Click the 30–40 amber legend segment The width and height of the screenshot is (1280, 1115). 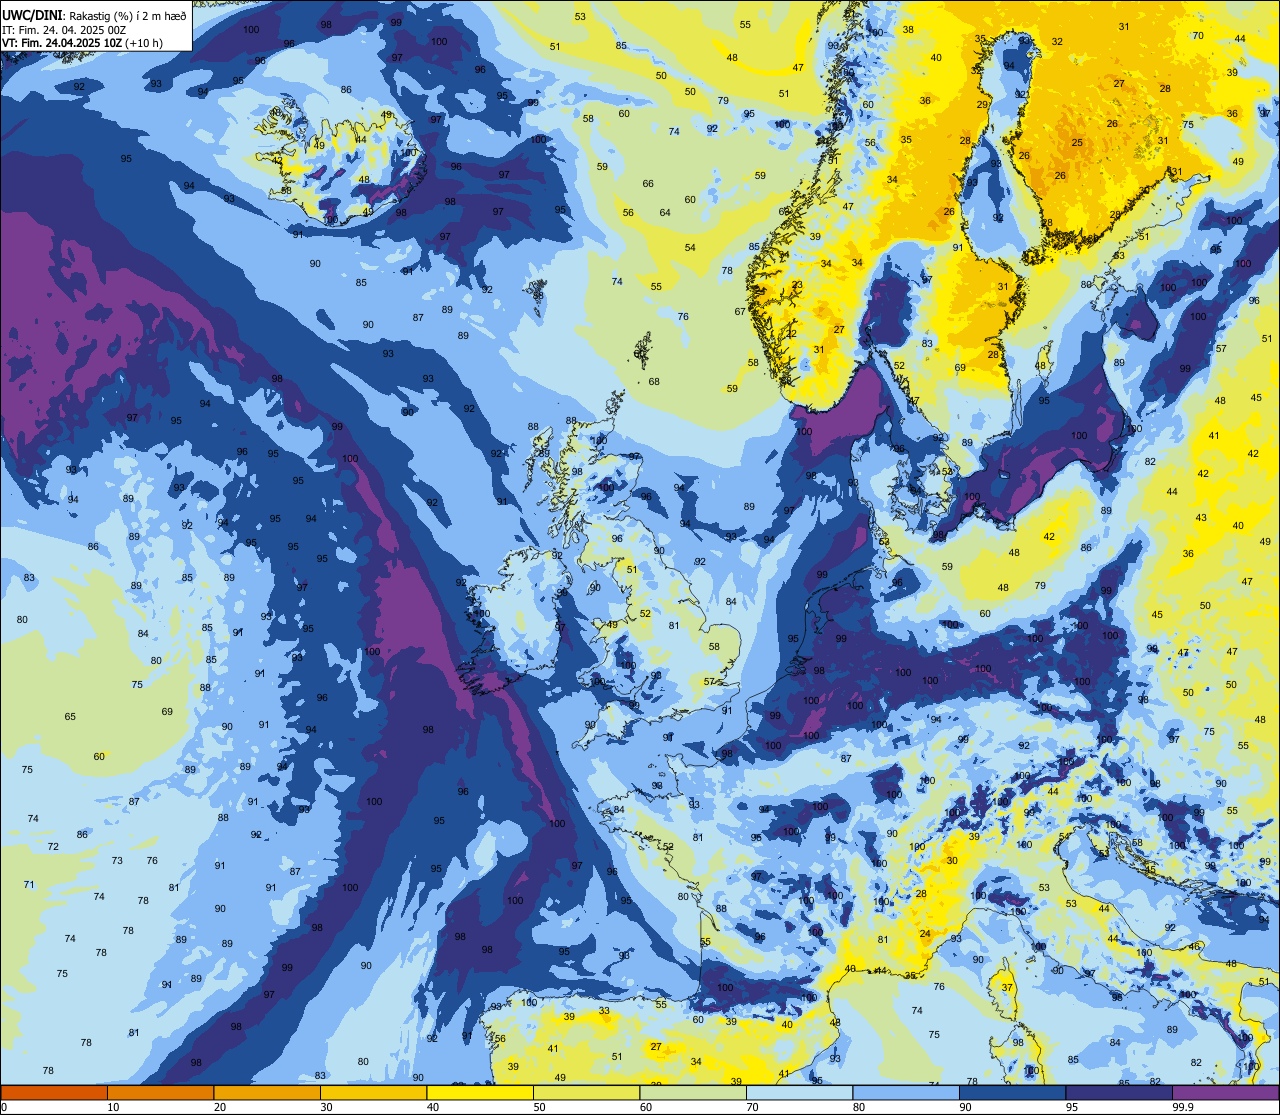(373, 1093)
